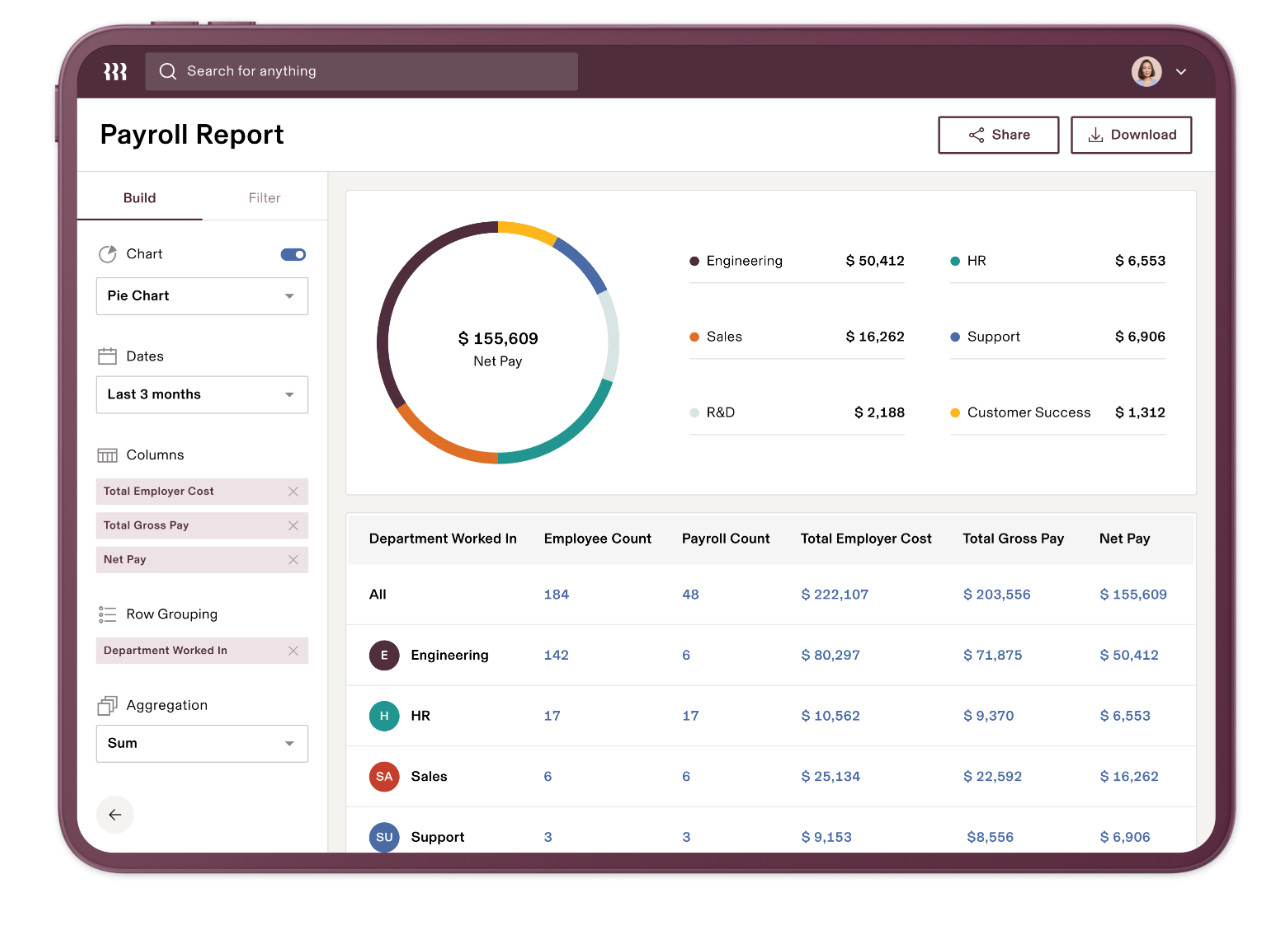Screen dimensions: 1272x930
Task: Click the Engineering department avatar icon
Action: (384, 655)
